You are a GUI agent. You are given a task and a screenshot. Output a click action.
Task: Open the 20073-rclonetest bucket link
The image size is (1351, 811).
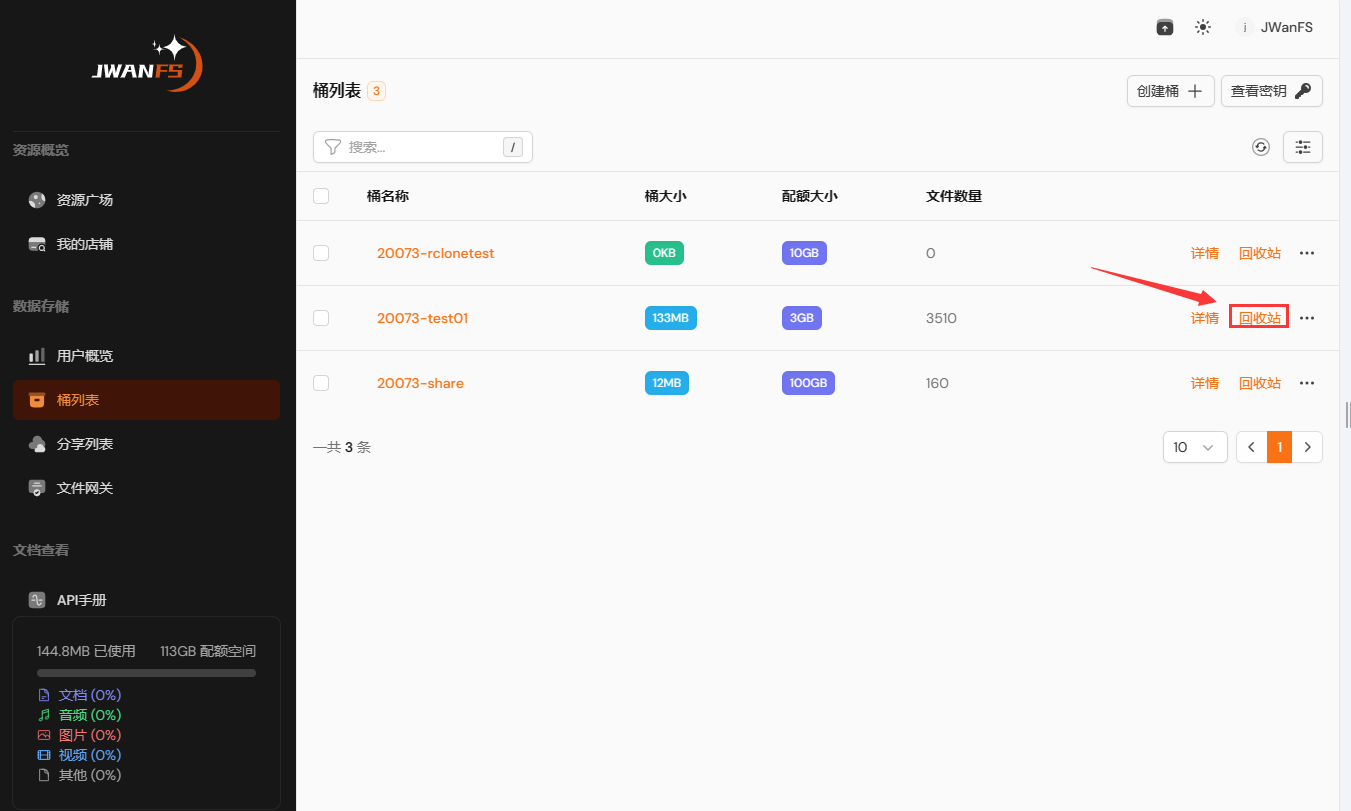pyautogui.click(x=436, y=253)
